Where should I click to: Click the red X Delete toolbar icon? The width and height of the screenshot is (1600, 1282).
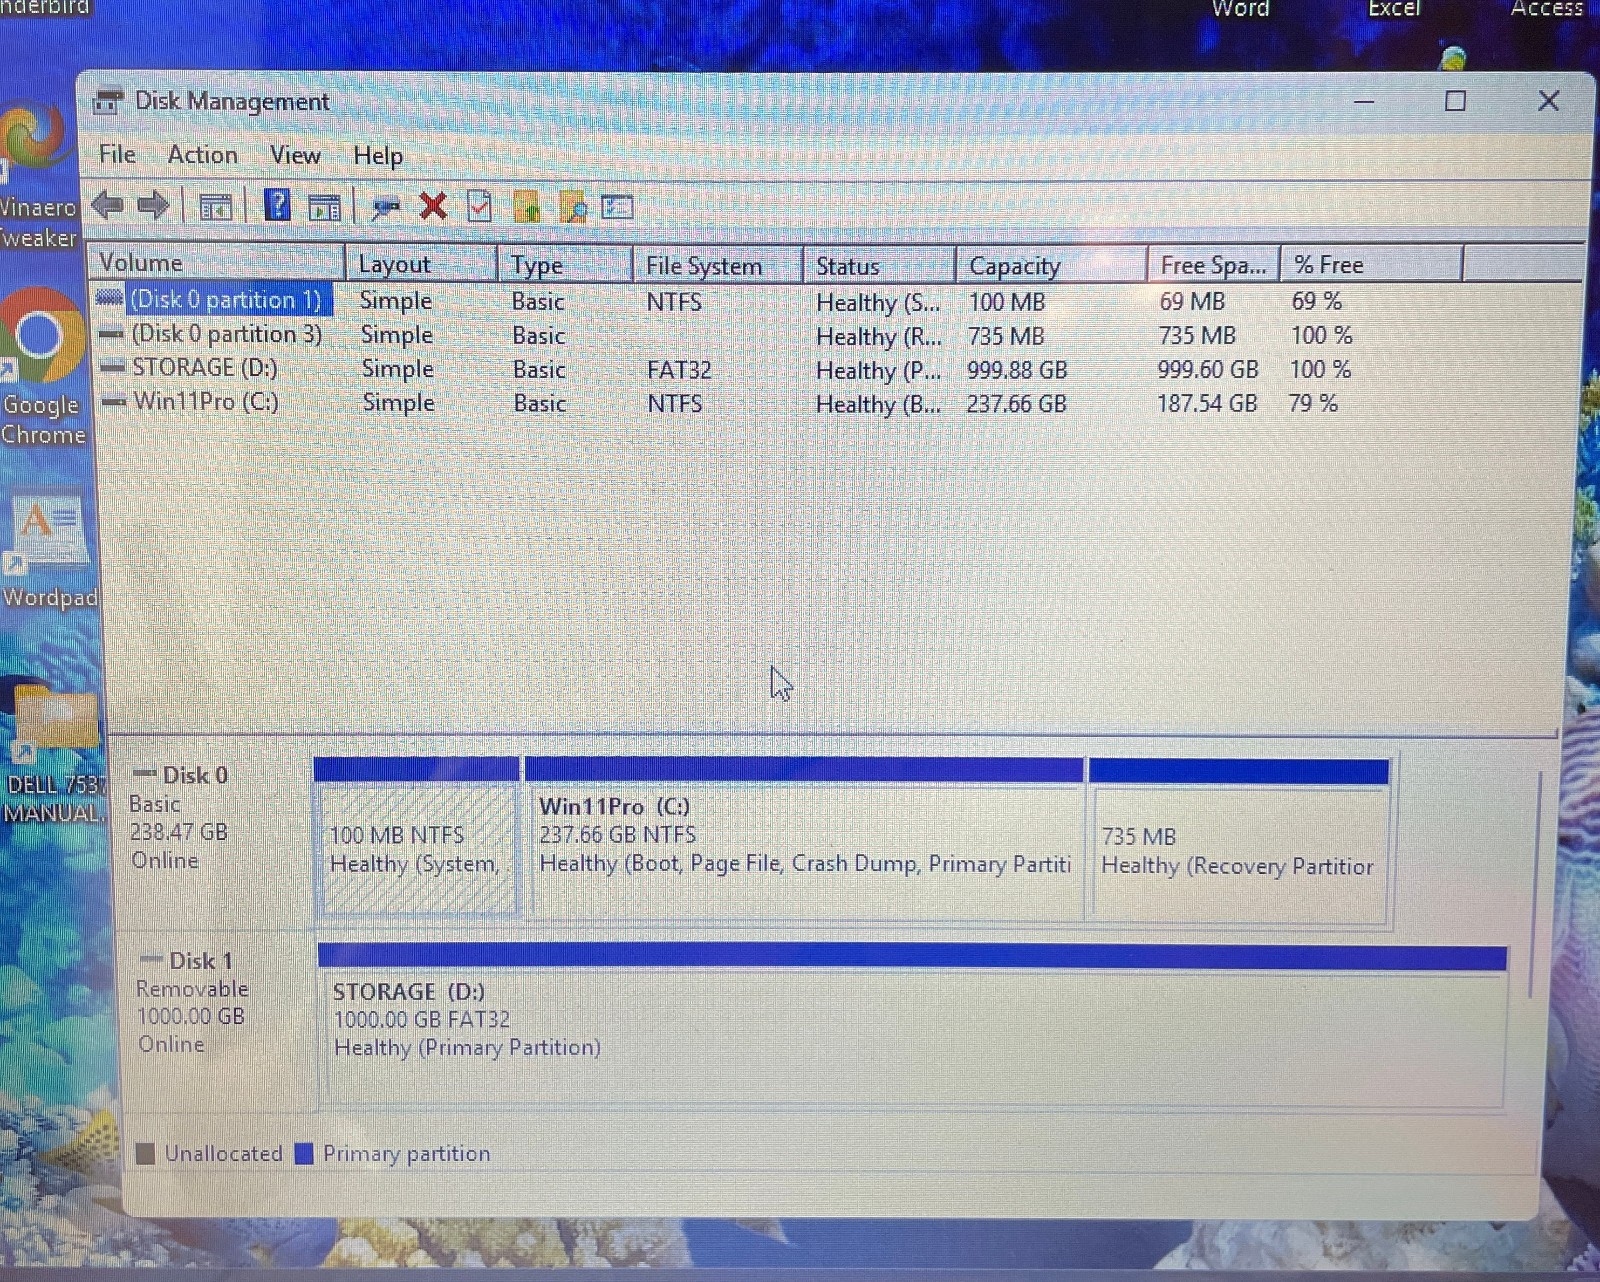tap(433, 206)
